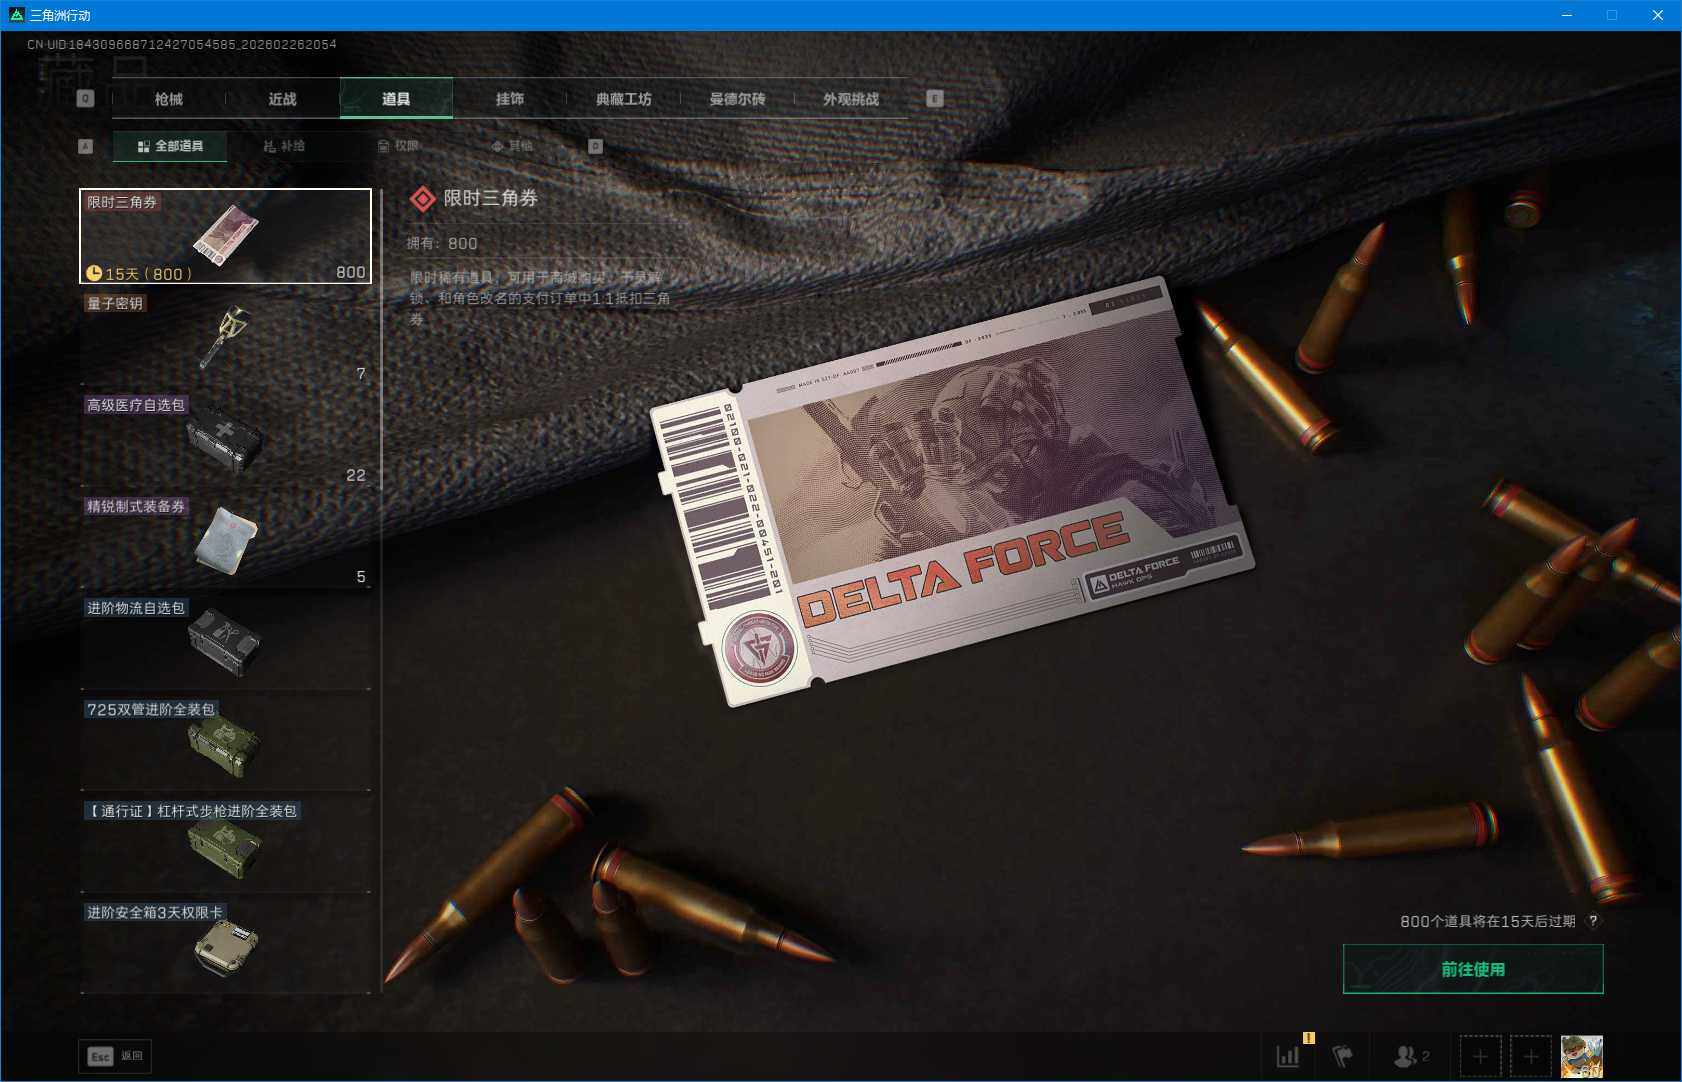Select the 高级医疗自选包 item
This screenshot has height=1082, width=1682.
[x=226, y=440]
